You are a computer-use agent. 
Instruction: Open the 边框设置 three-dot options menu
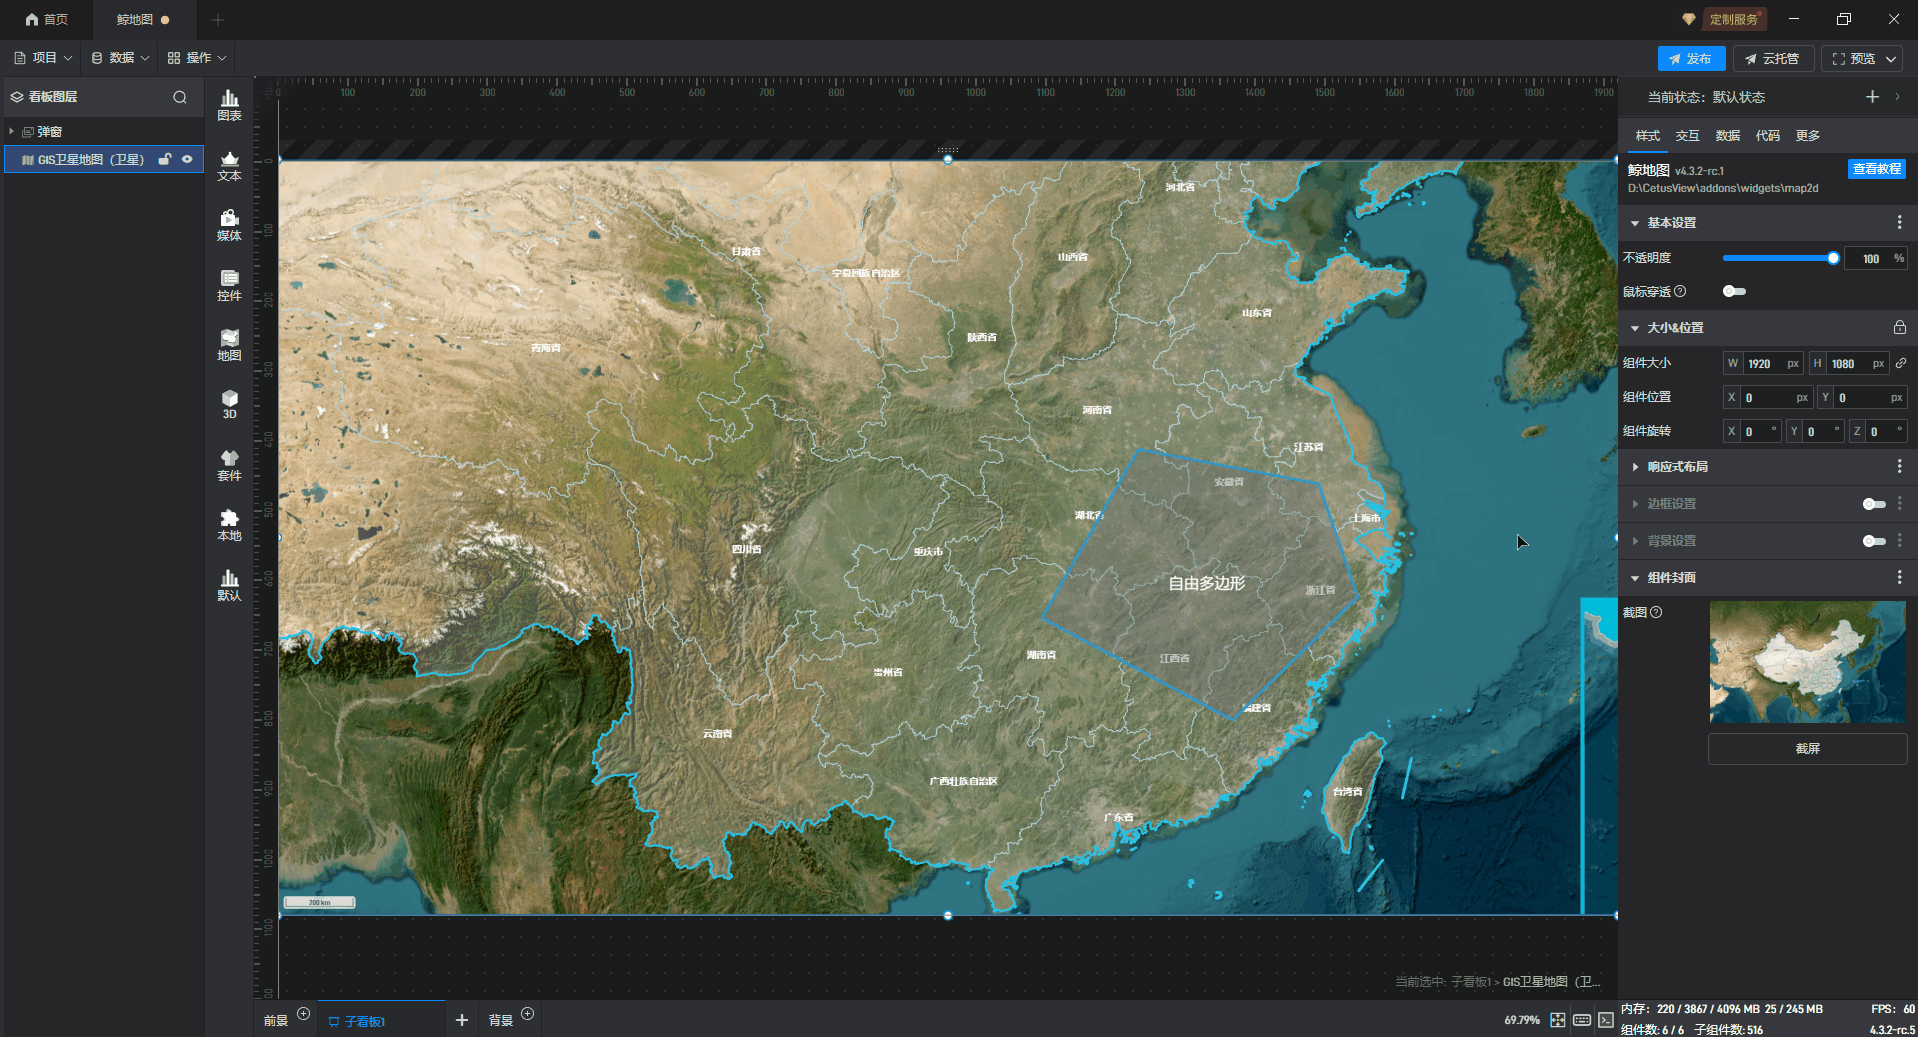1900,504
